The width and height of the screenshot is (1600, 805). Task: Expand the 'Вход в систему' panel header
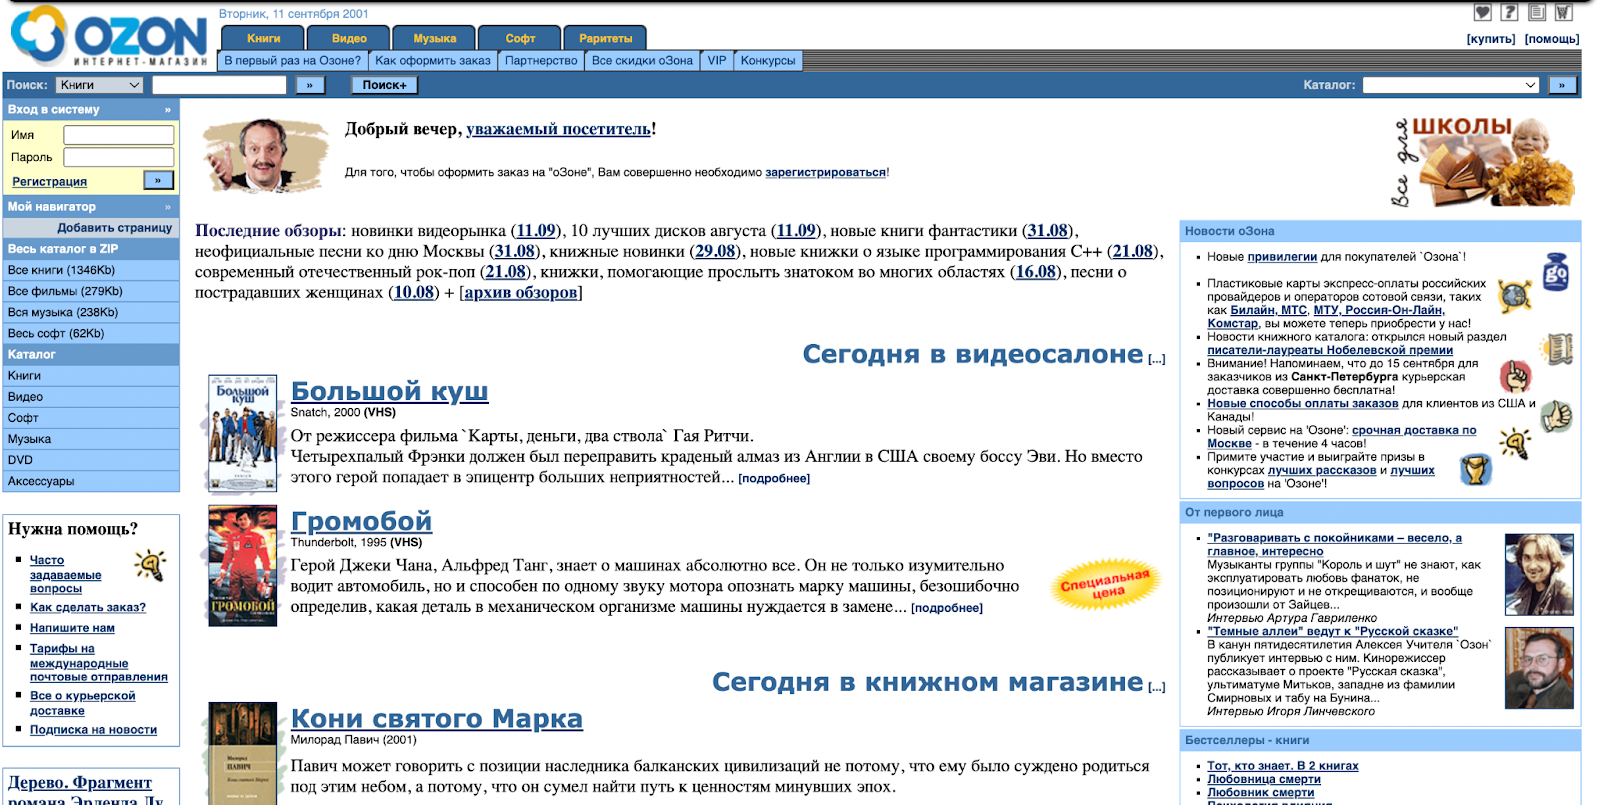pos(91,109)
